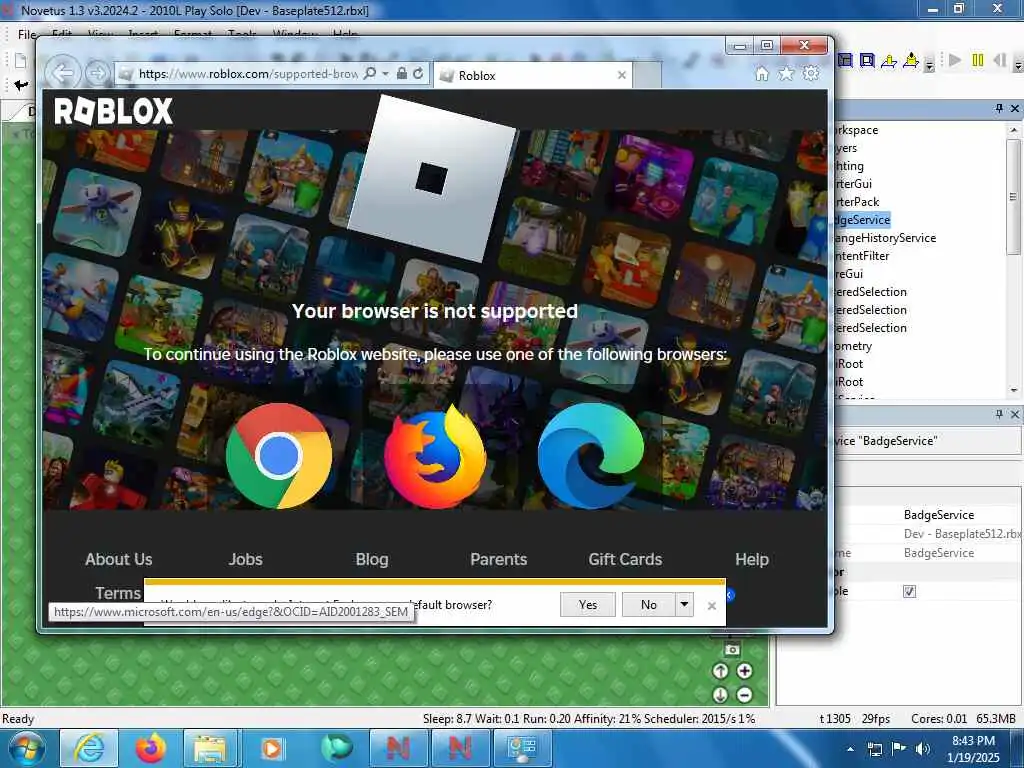Screen dimensions: 1024x768
Task: Open toolbar overflow arrow after flame icon
Action: pyautogui.click(x=929, y=65)
